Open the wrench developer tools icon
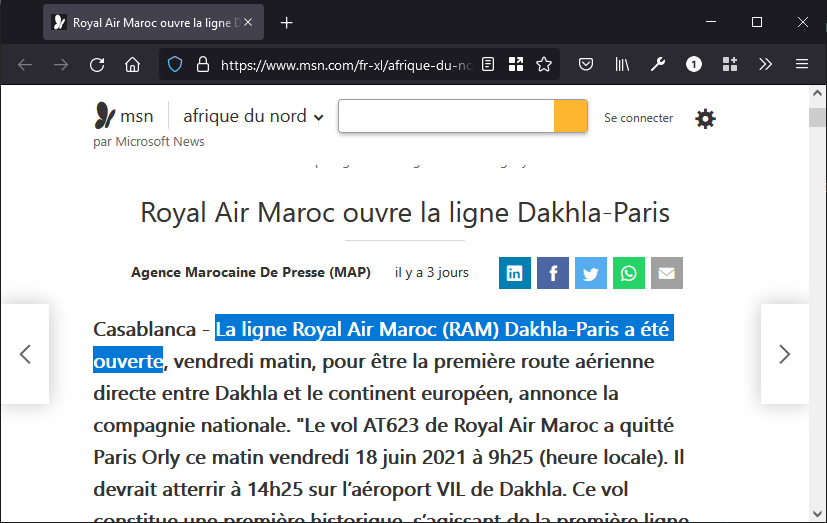This screenshot has height=523, width=827. pos(658,64)
